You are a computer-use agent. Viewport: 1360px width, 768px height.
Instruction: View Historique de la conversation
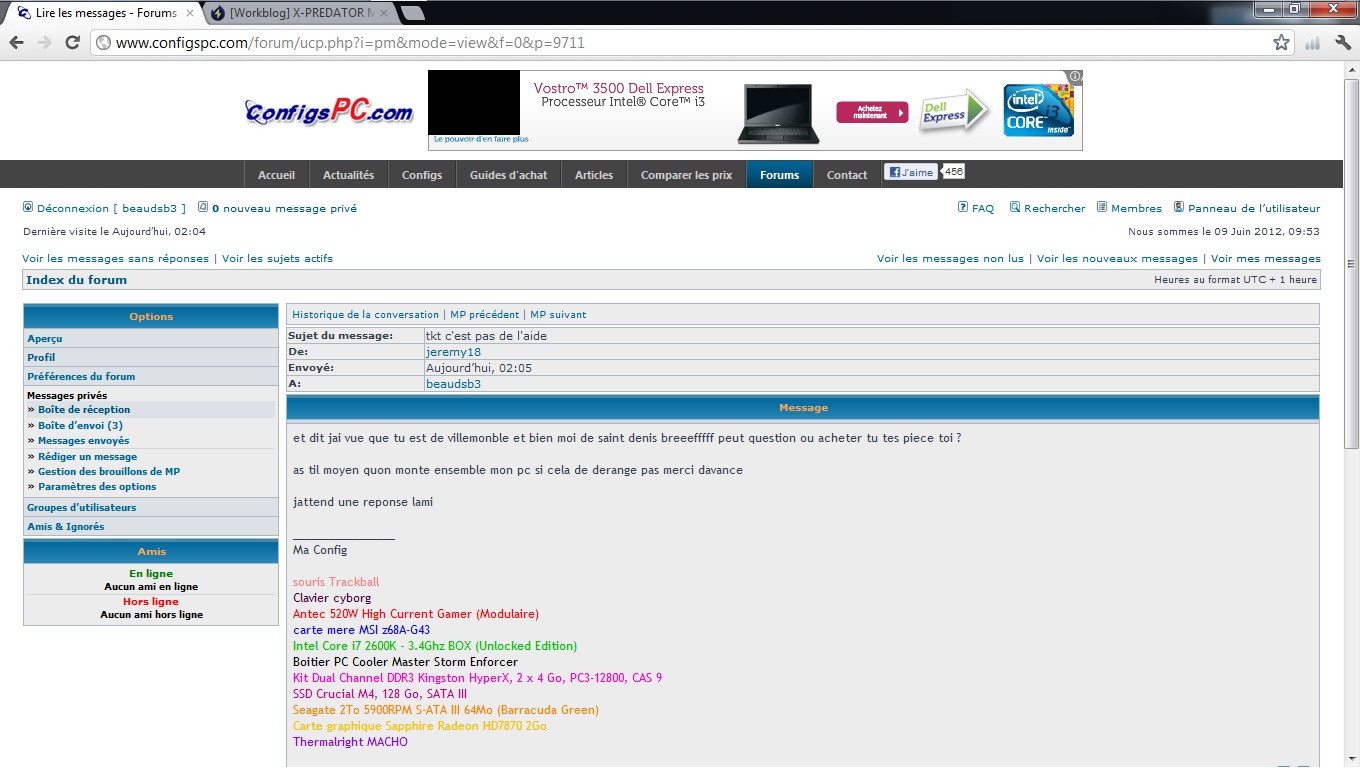tap(365, 315)
